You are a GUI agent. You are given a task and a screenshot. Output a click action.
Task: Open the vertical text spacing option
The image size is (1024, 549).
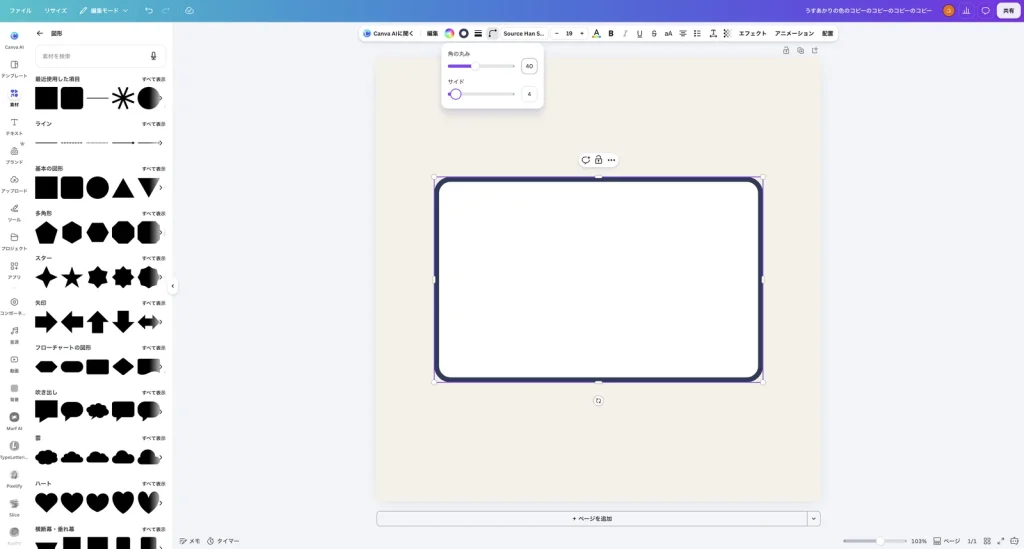tap(712, 33)
